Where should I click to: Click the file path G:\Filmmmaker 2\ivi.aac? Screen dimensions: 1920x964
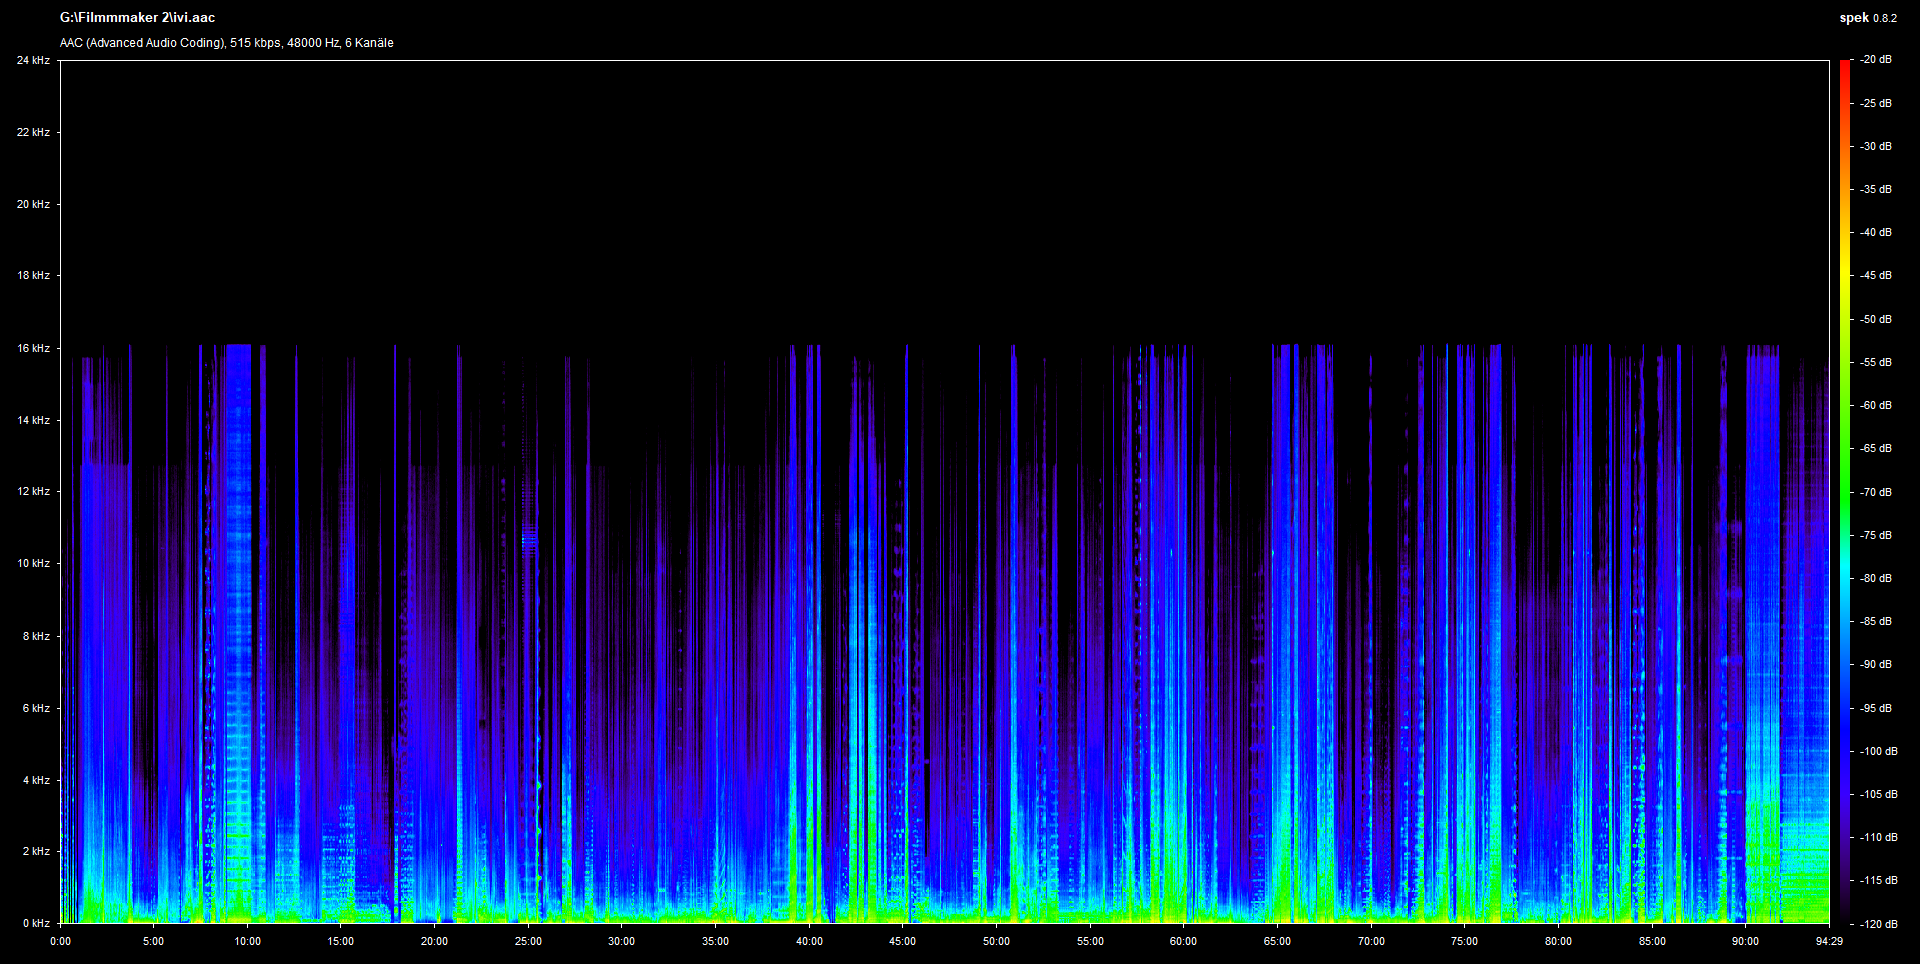(137, 18)
